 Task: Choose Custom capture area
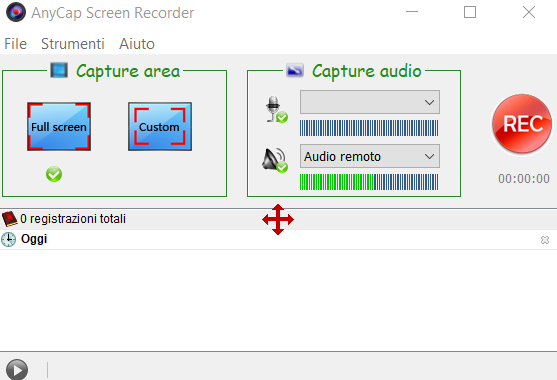click(x=160, y=126)
